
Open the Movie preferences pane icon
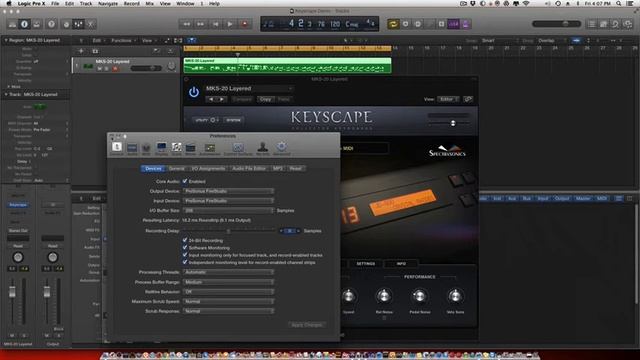[191, 149]
